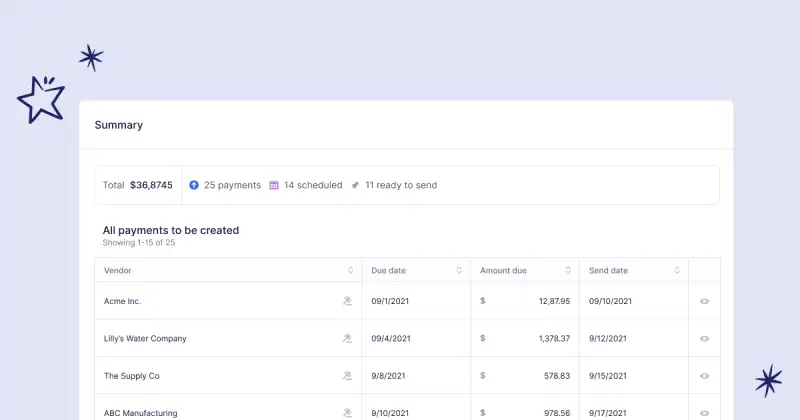This screenshot has height=420, width=800.
Task: Toggle eye icon for Lilly's Water Company row
Action: (x=704, y=339)
